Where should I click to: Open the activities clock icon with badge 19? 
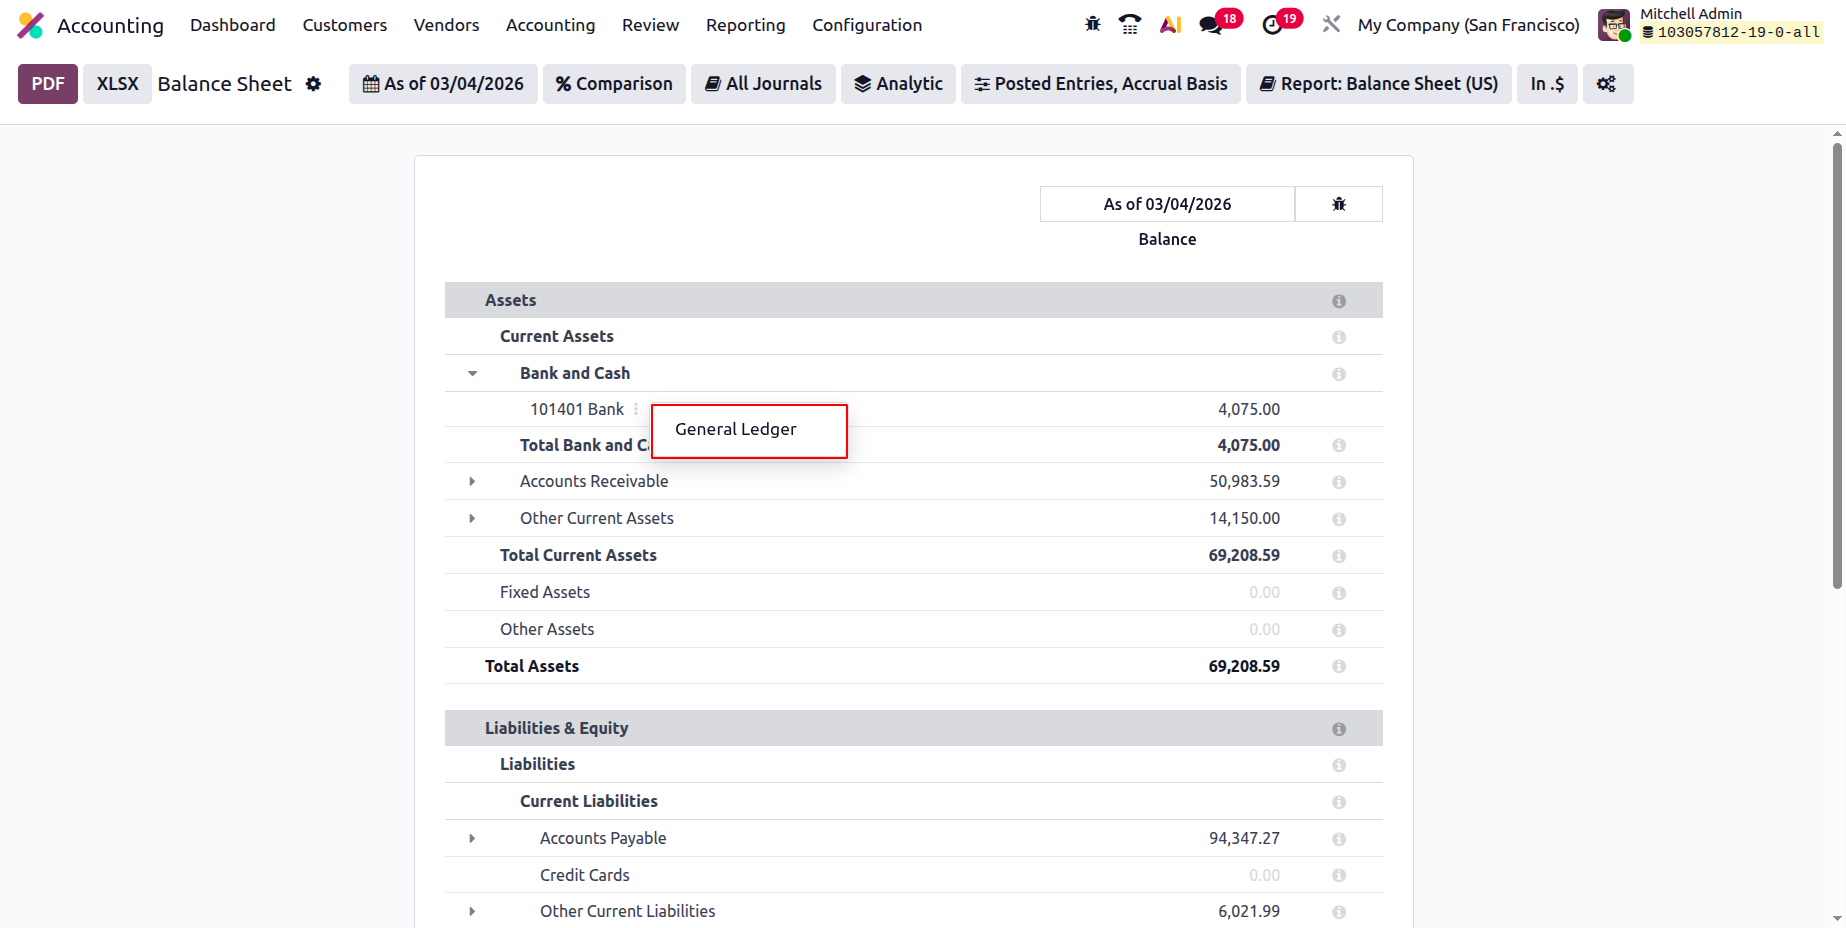1273,25
